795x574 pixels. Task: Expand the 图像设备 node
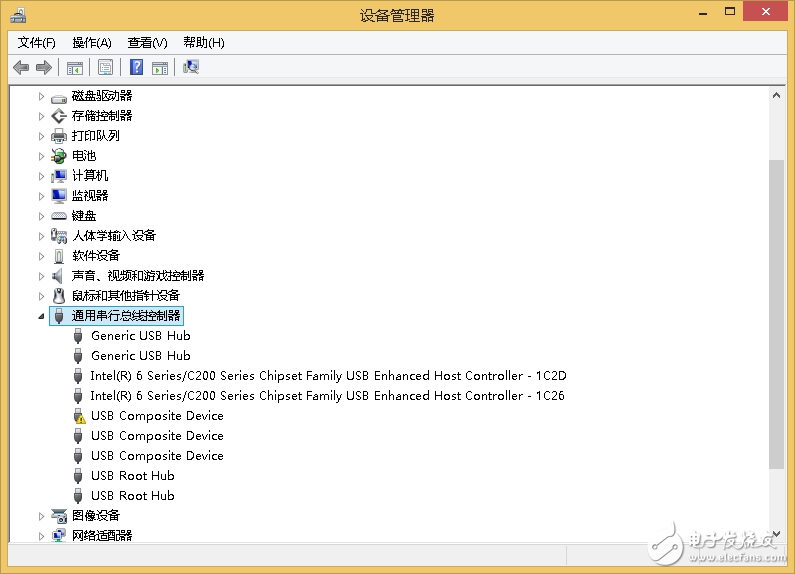point(41,516)
